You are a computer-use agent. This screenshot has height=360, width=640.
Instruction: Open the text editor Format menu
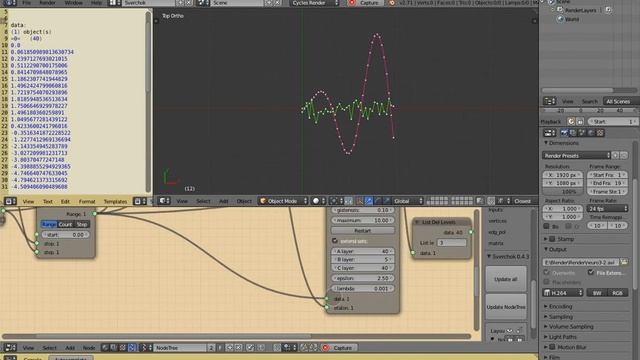coord(87,201)
